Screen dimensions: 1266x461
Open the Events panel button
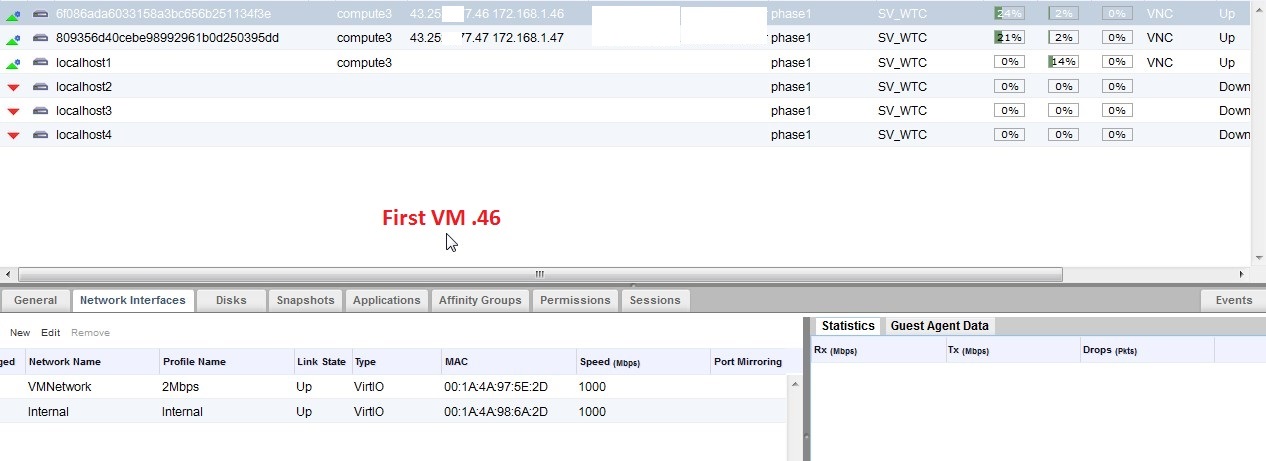click(x=1233, y=300)
